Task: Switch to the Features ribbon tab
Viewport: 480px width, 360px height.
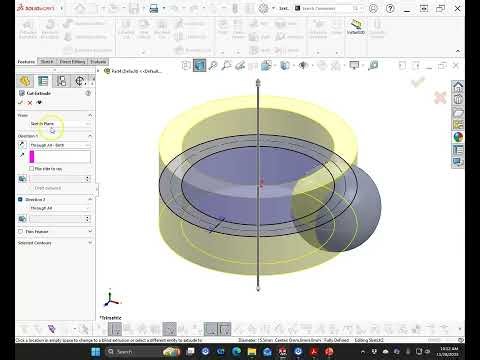Action: coord(26,62)
